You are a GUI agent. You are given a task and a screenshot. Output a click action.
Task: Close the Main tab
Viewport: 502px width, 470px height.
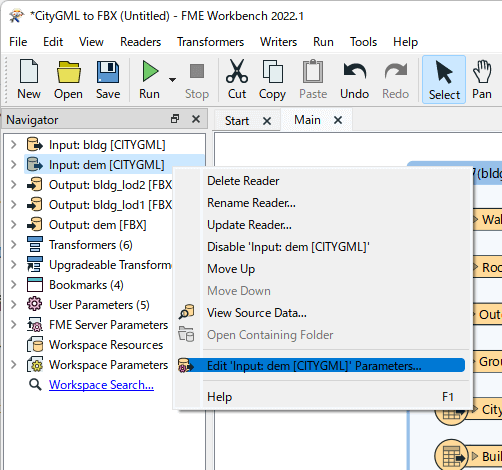(x=338, y=120)
